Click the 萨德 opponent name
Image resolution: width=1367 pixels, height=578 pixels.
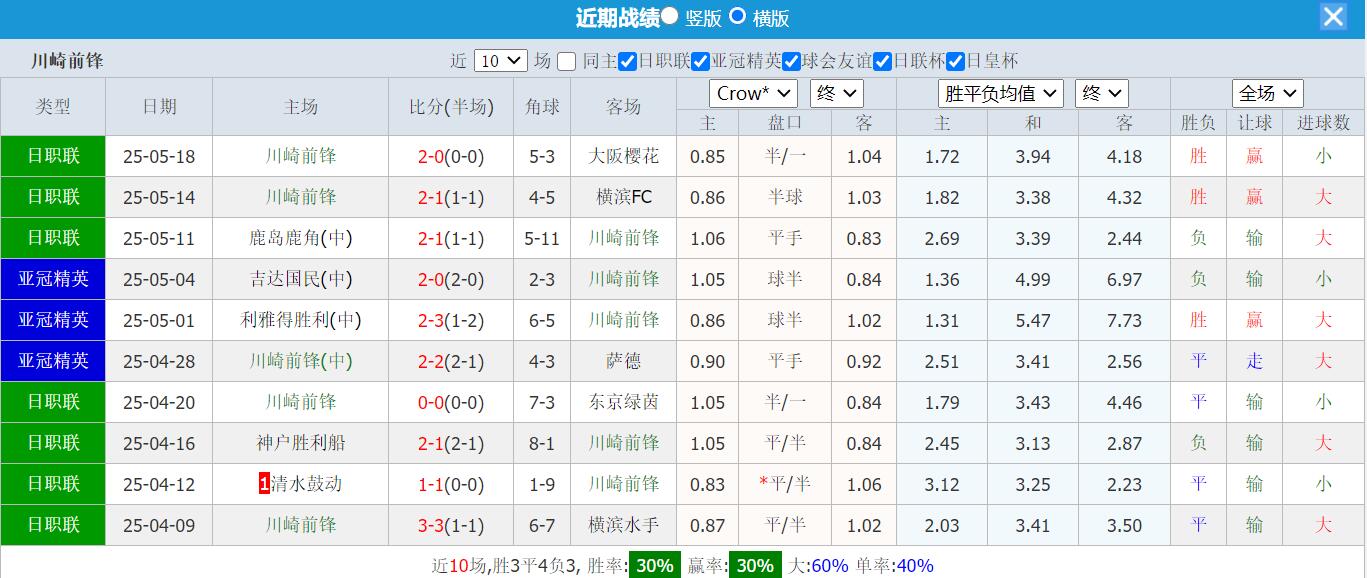pos(623,361)
